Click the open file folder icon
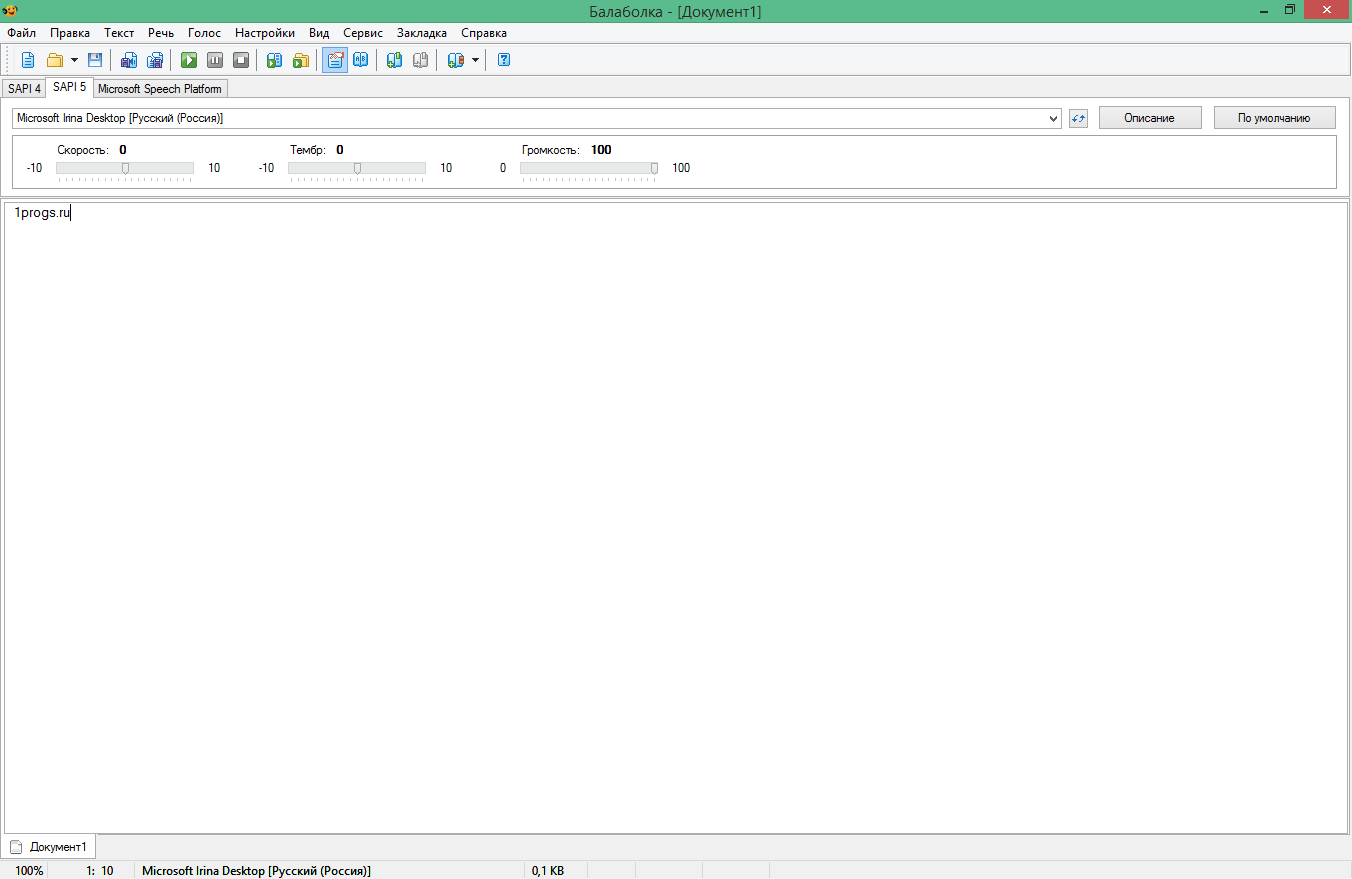The height and width of the screenshot is (879, 1352). (x=55, y=60)
